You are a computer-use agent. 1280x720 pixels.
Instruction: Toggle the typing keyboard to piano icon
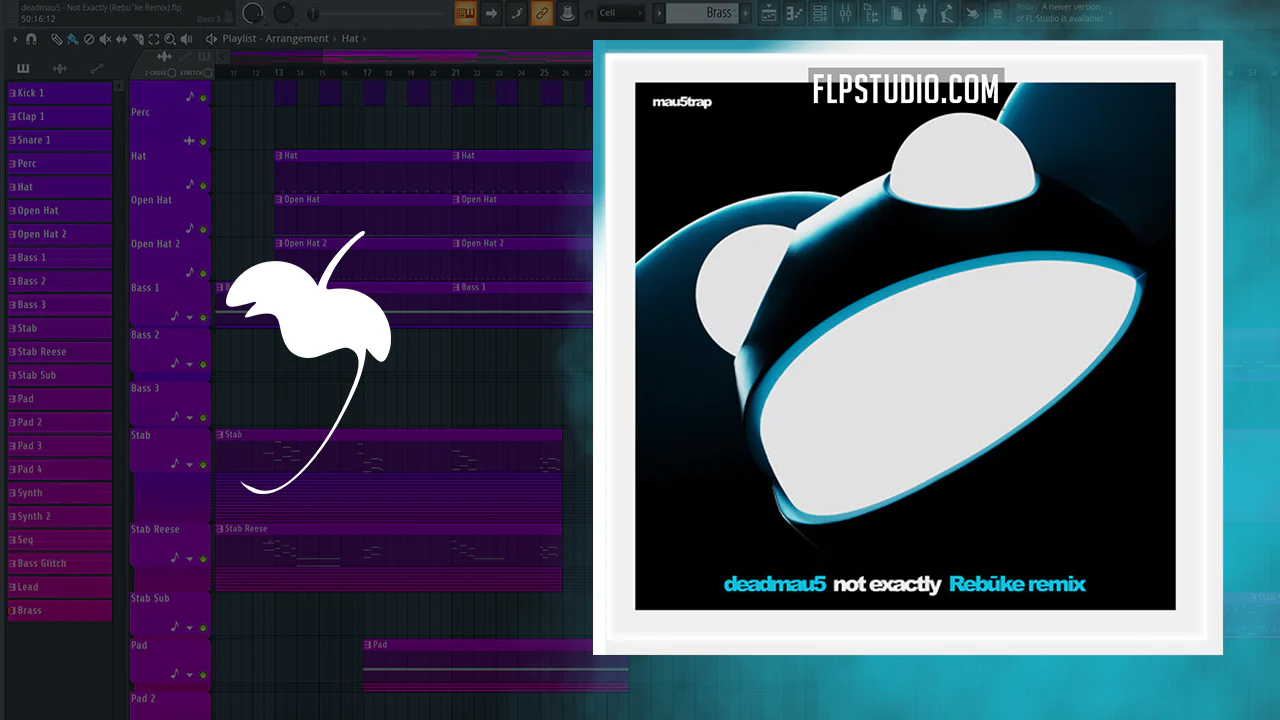[x=466, y=13]
